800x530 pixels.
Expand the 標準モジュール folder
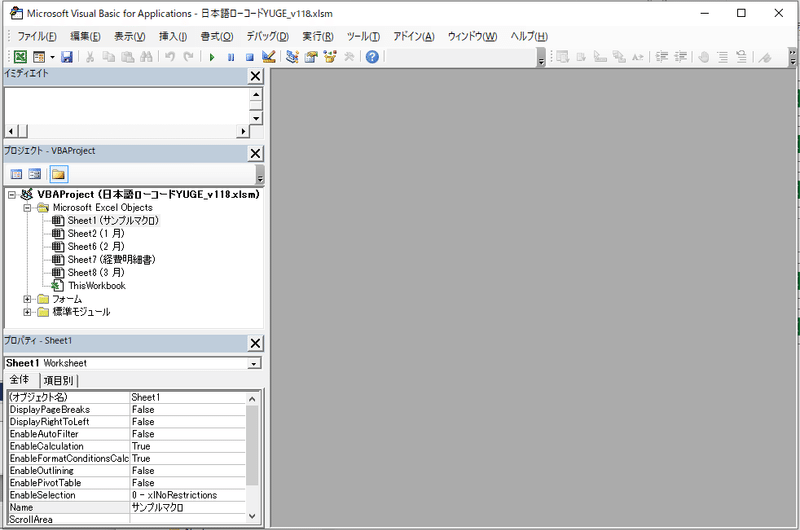click(x=27, y=312)
